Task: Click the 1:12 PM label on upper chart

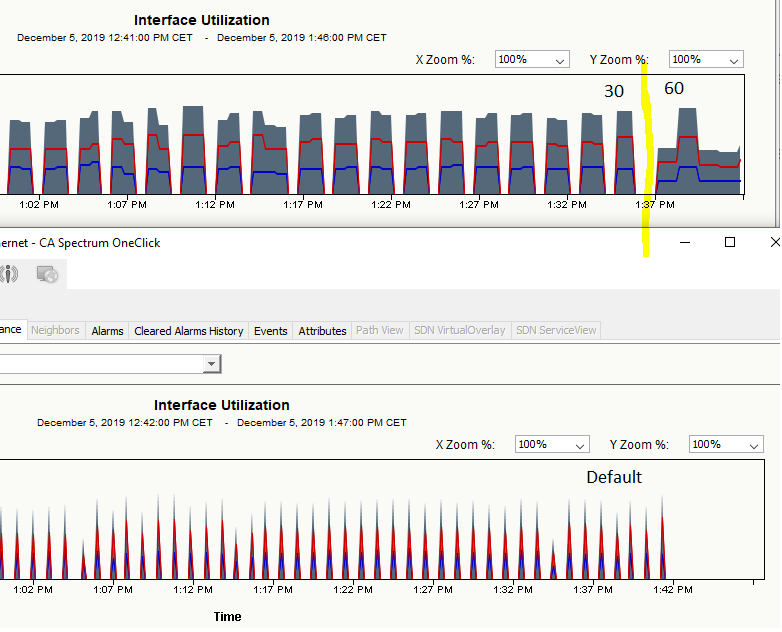Action: point(215,205)
